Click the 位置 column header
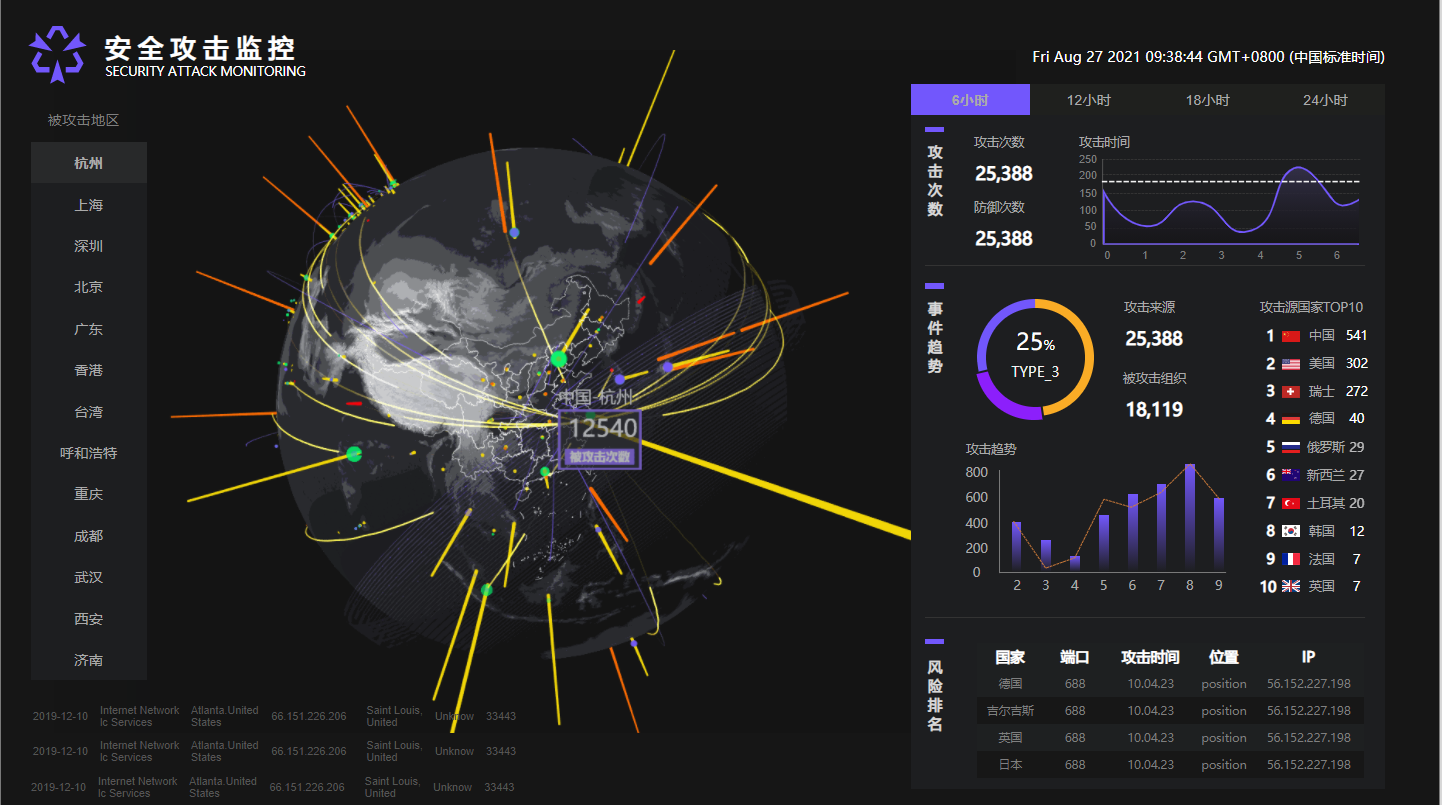Screen dimensions: 1442x805 click(x=1224, y=657)
